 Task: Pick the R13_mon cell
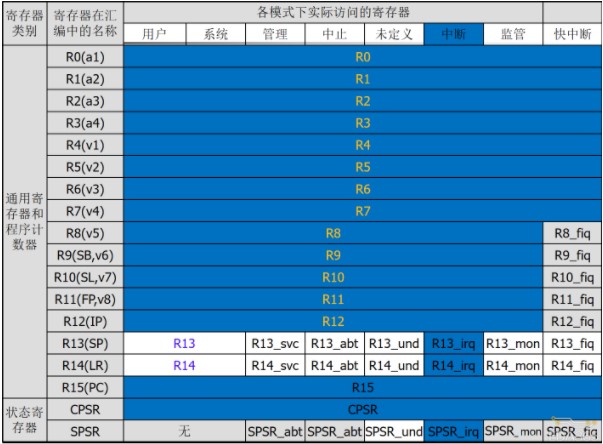click(x=513, y=343)
